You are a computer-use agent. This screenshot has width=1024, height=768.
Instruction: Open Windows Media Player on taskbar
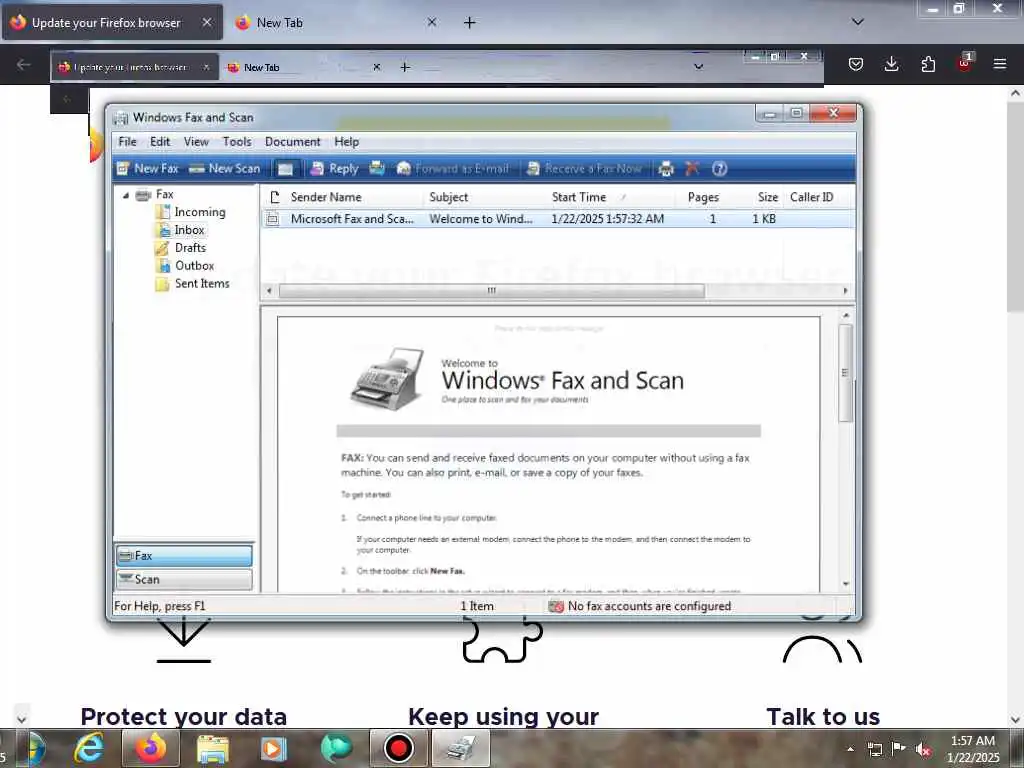click(274, 748)
